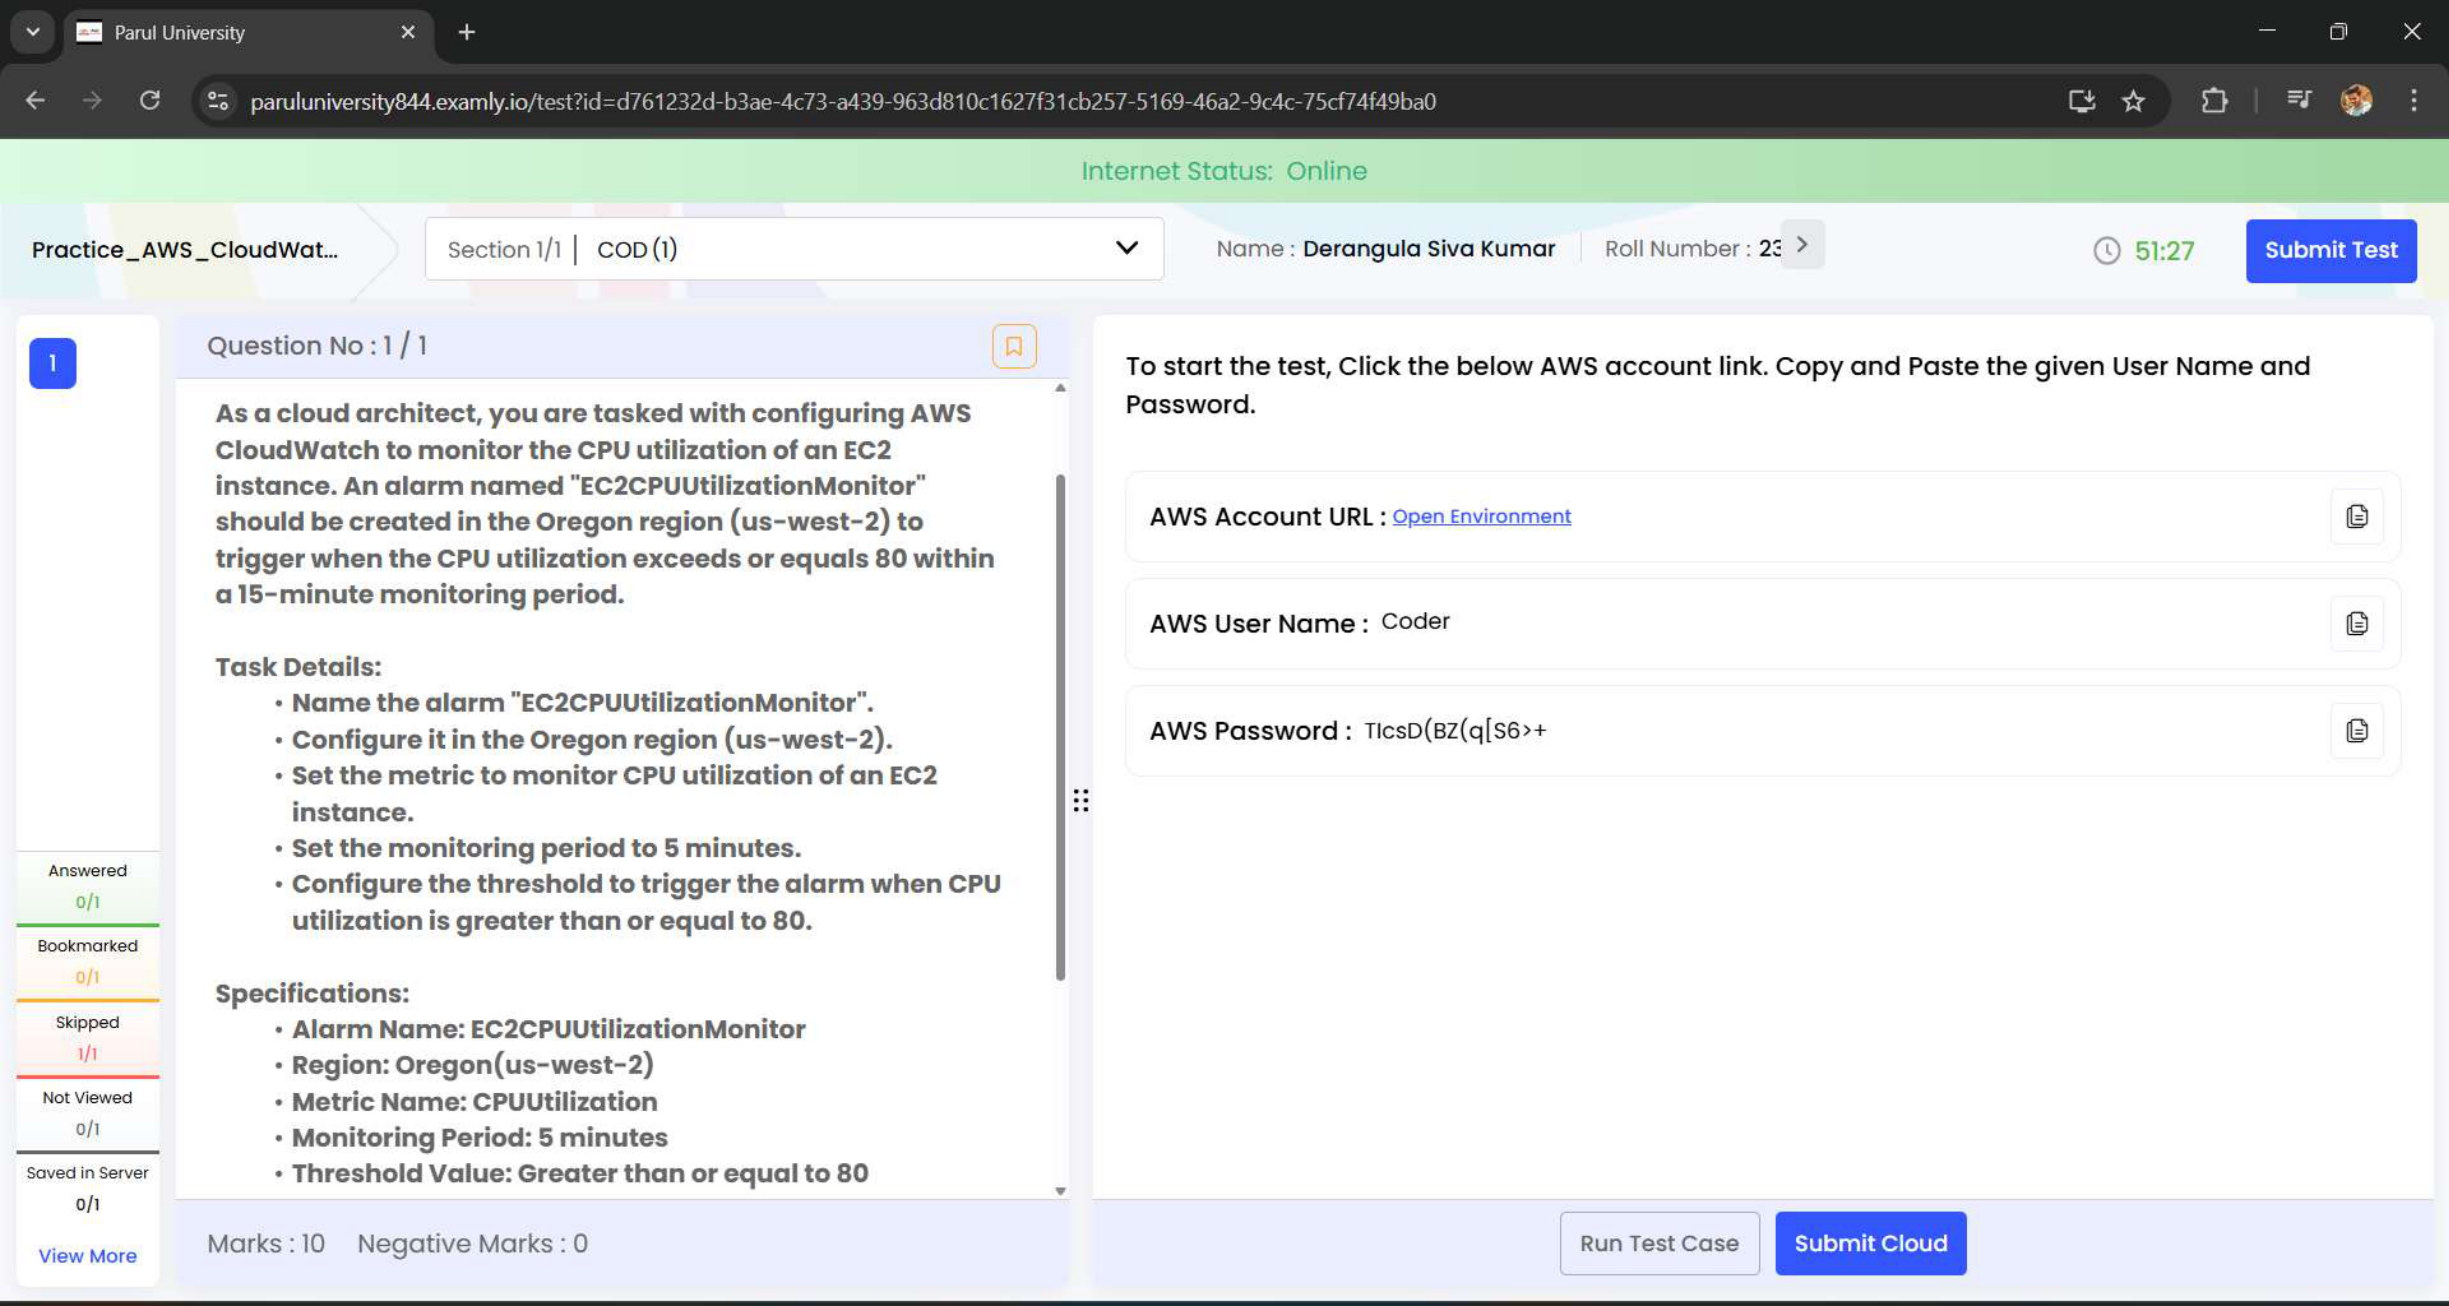The width and height of the screenshot is (2449, 1306).
Task: Select question number 1 tile
Action: pos(52,363)
